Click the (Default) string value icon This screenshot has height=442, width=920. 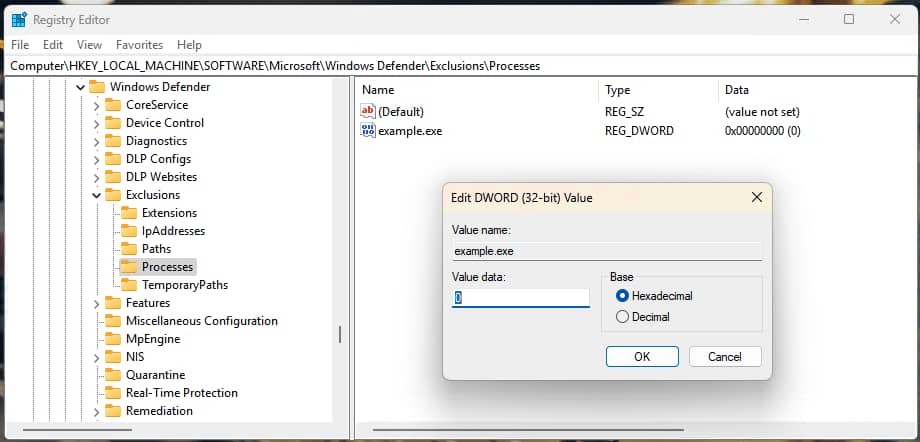pos(368,111)
